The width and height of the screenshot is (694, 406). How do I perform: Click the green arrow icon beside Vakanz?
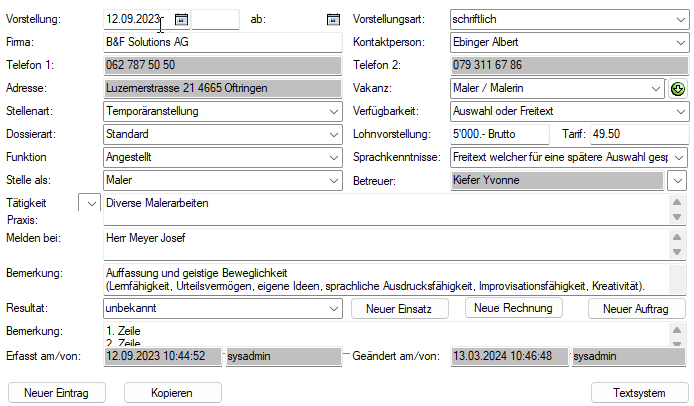click(678, 89)
